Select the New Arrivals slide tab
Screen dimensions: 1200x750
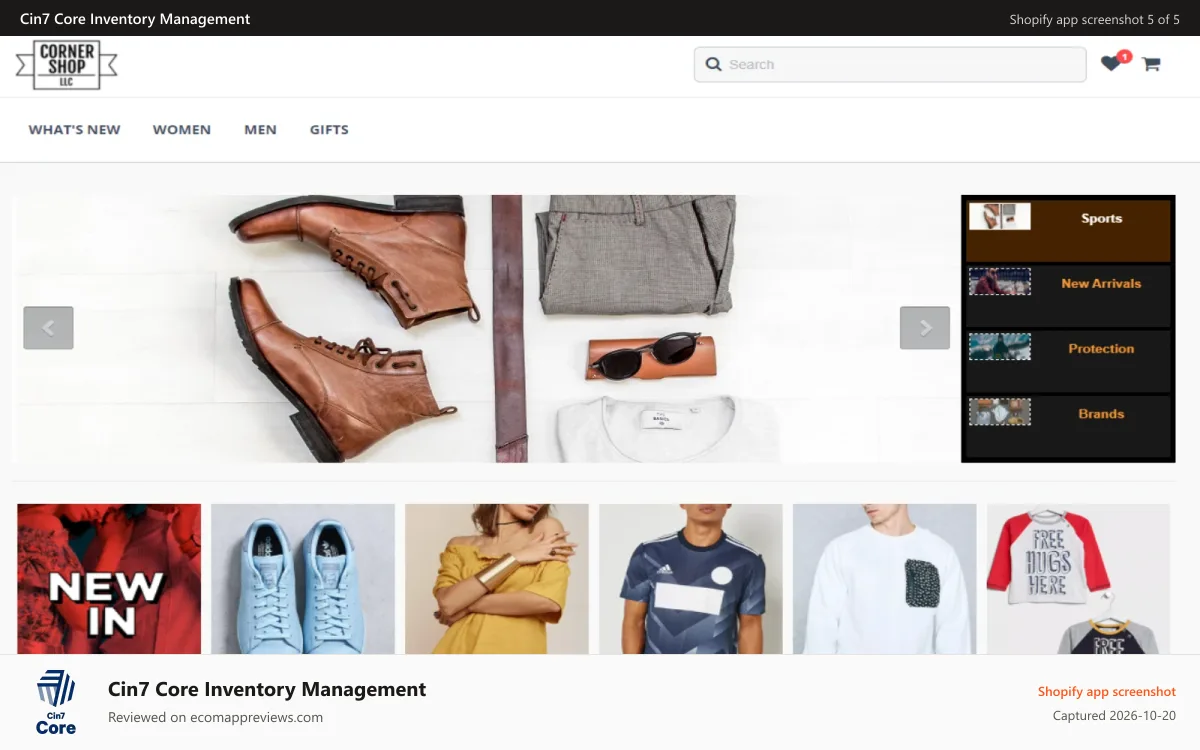coord(1068,295)
